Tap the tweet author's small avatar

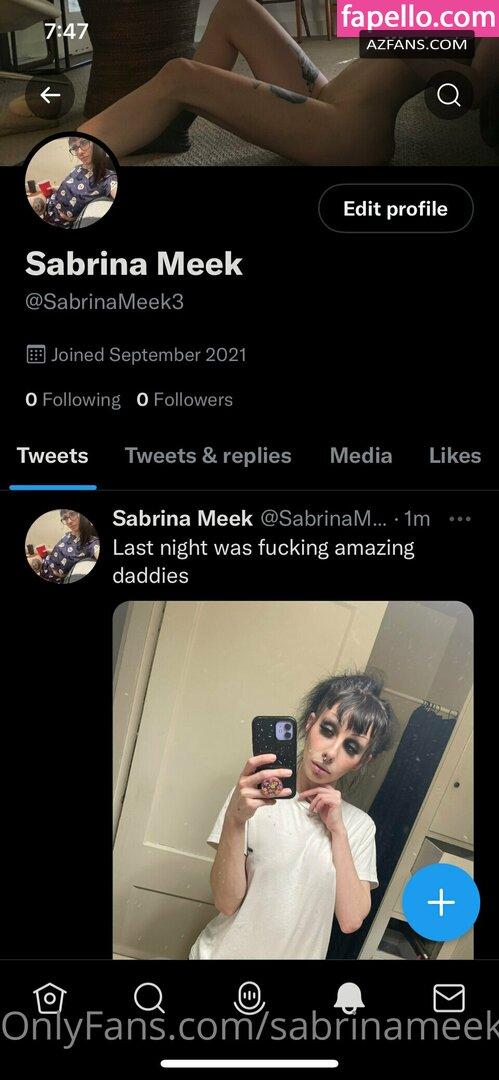62,546
